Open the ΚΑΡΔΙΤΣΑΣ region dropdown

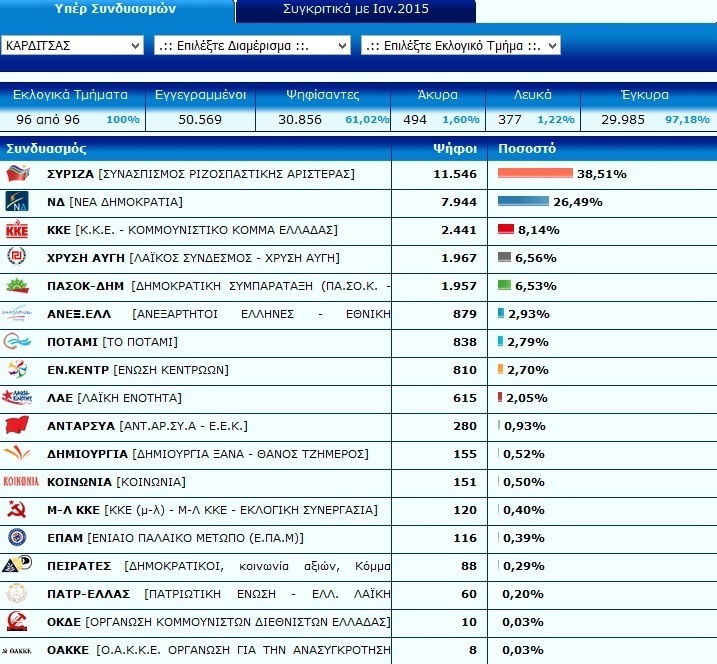[x=72, y=46]
